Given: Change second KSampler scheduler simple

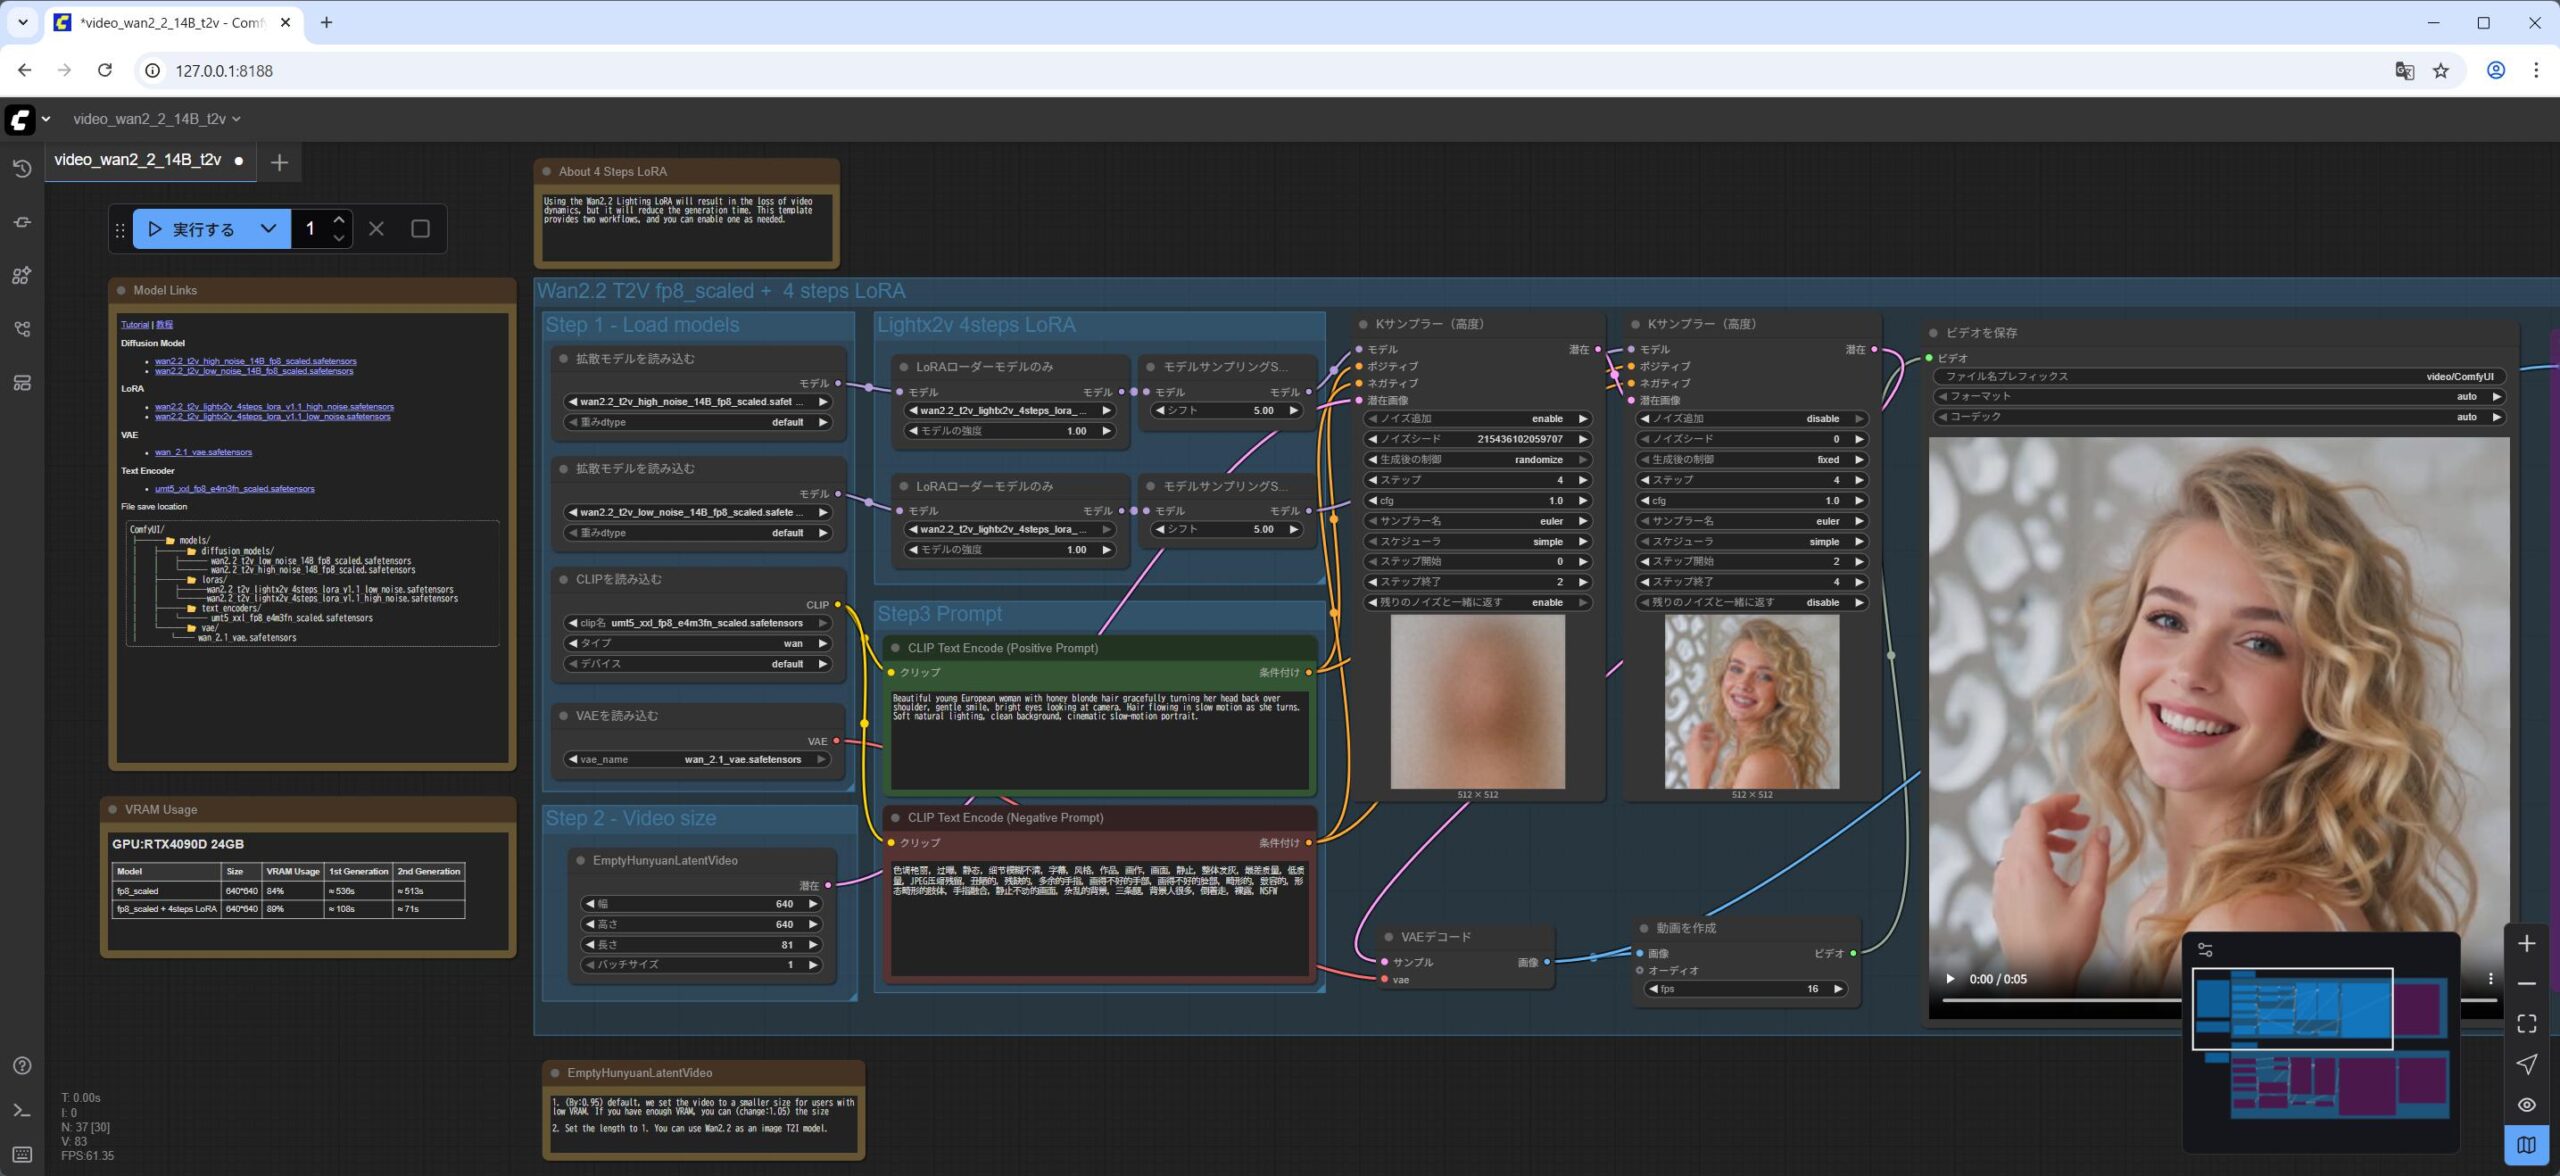Looking at the screenshot, I should coord(1752,542).
